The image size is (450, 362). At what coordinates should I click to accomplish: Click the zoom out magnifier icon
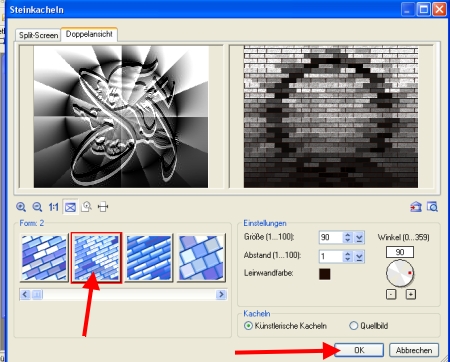click(x=37, y=207)
